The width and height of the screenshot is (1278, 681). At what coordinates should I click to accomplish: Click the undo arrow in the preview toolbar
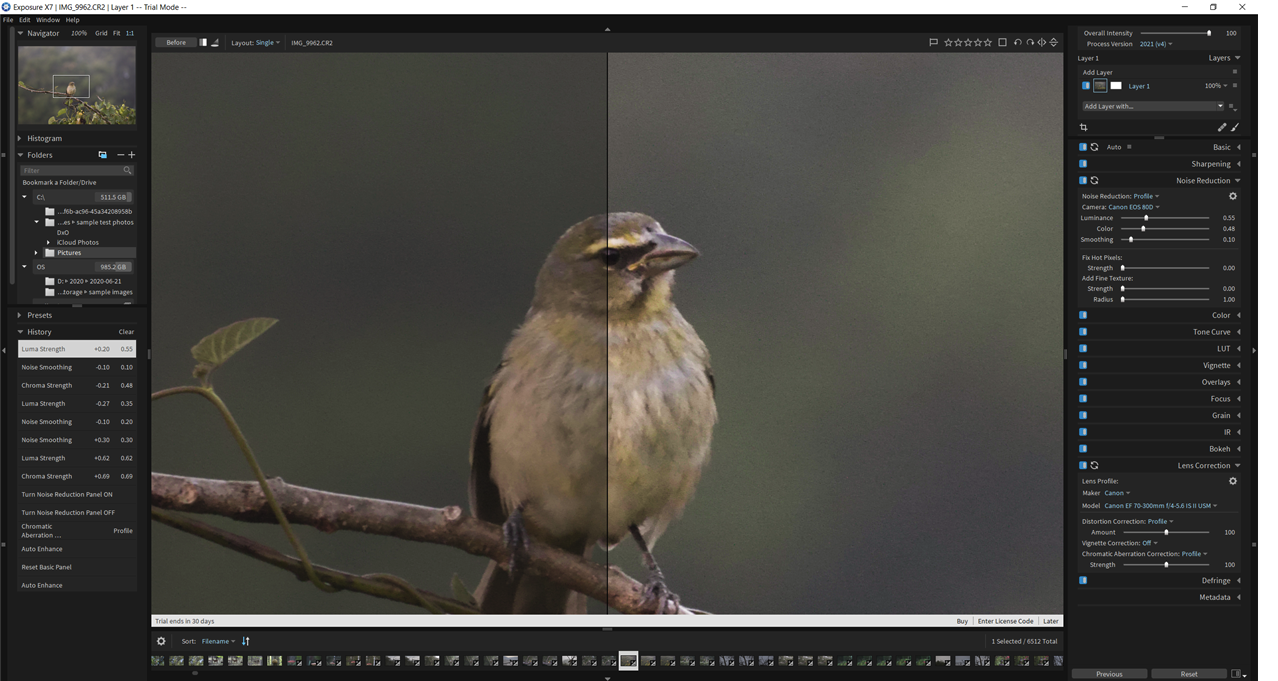tap(1018, 42)
